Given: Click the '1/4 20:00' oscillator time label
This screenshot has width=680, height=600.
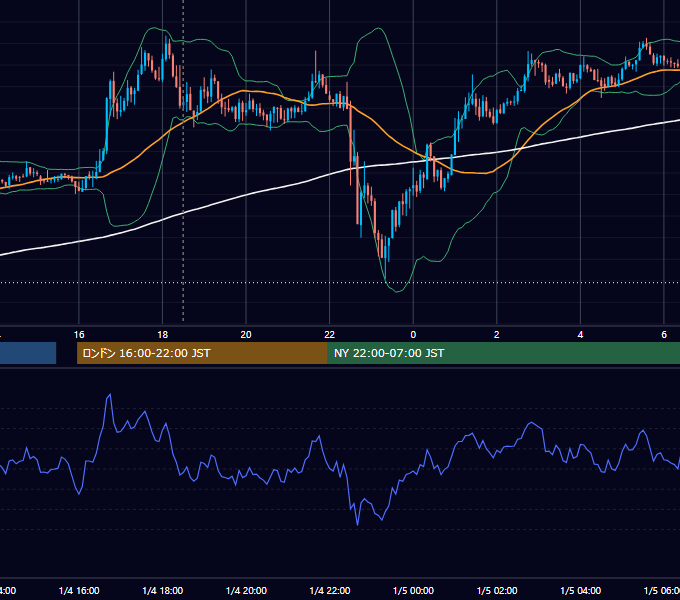Looking at the screenshot, I should click(x=246, y=591).
